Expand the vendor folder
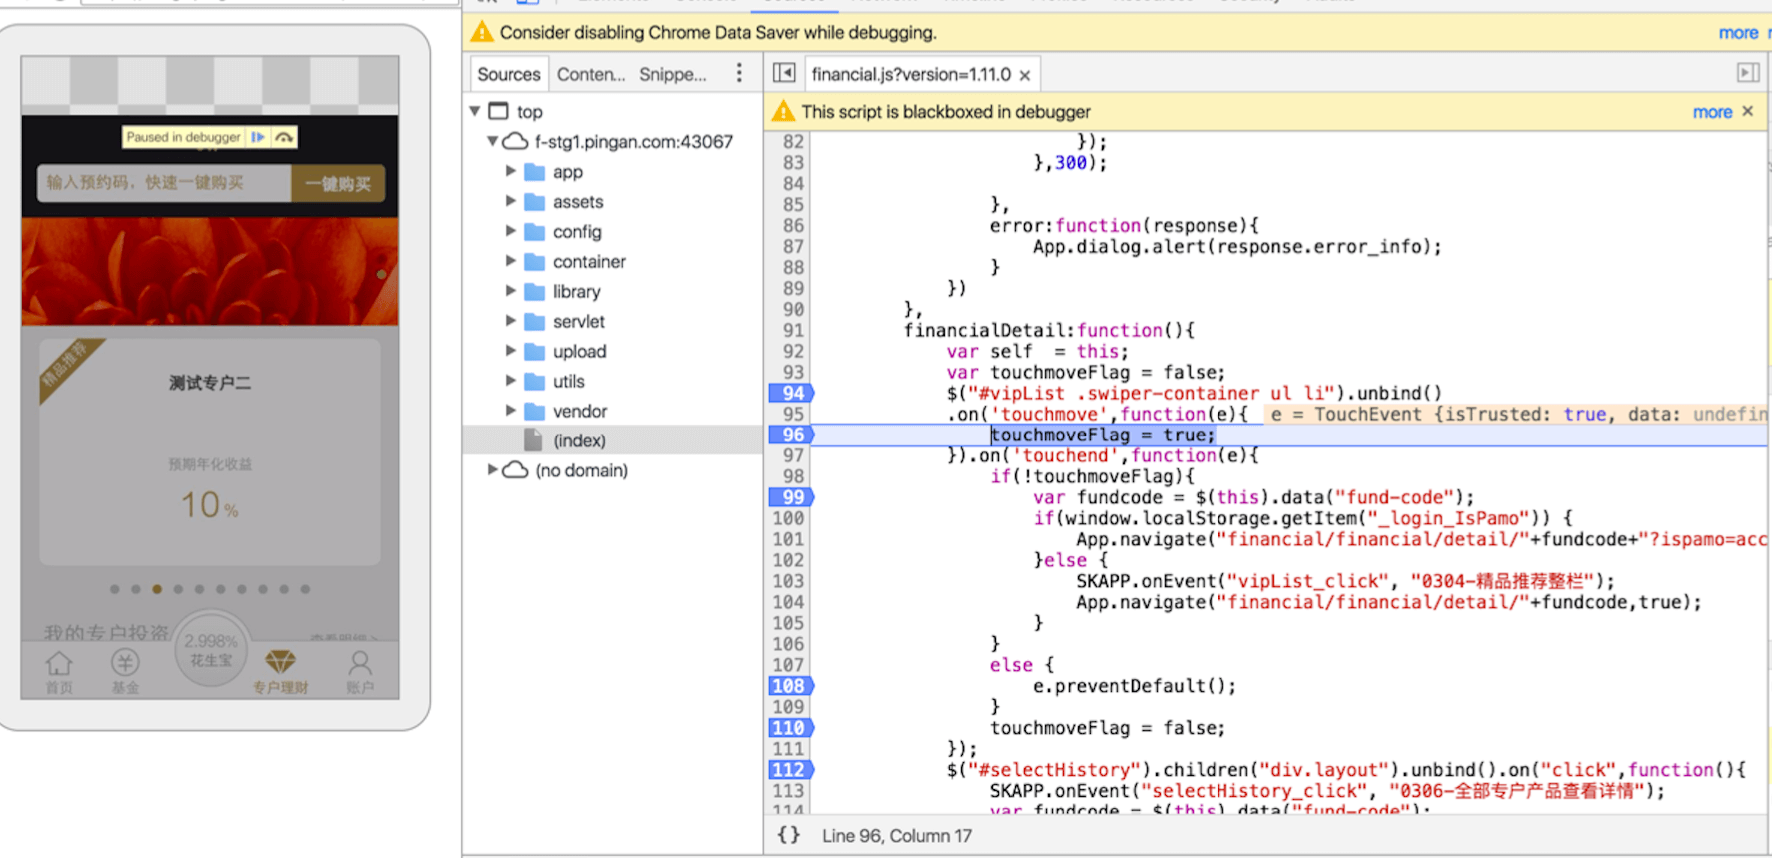1772x858 pixels. [x=510, y=411]
